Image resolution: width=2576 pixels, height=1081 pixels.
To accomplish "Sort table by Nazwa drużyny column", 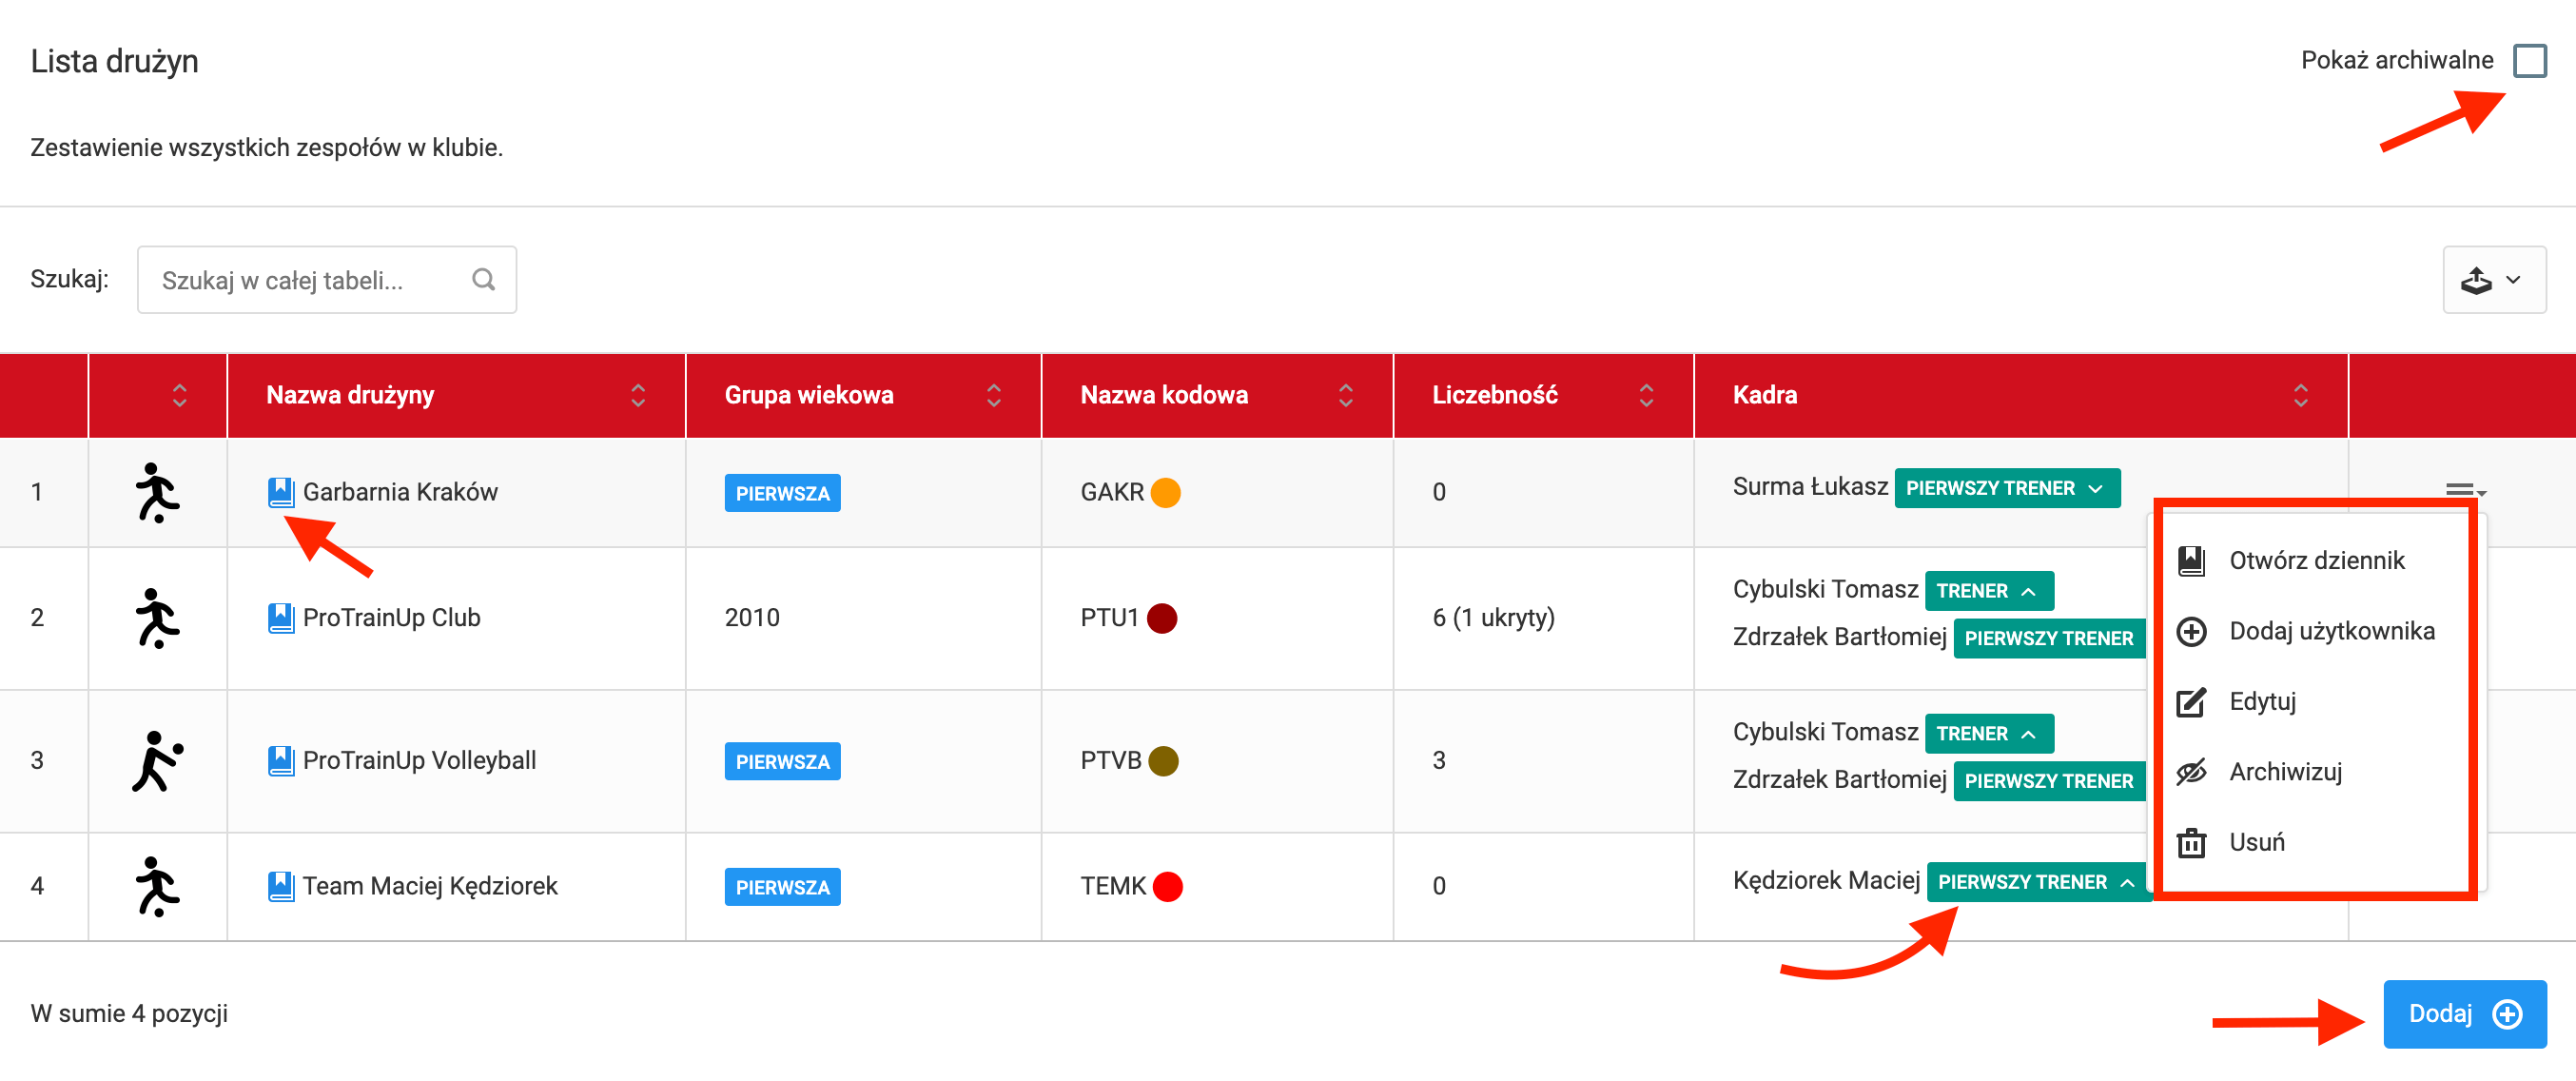I will pos(637,395).
